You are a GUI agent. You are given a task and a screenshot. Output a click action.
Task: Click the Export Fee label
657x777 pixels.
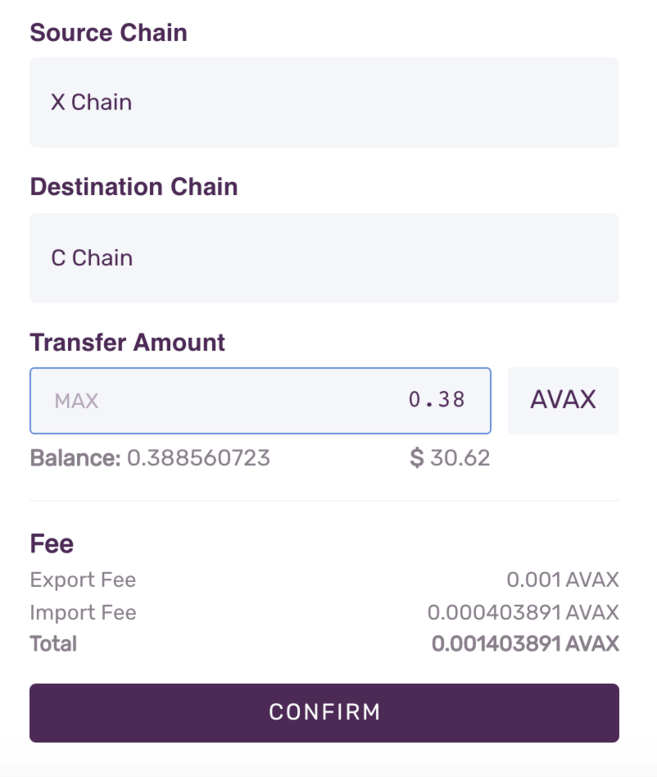(x=83, y=580)
